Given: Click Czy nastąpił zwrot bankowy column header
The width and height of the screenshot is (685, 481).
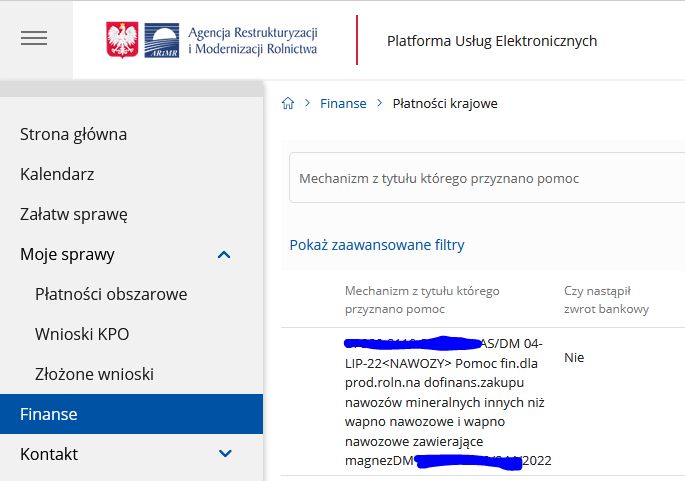Looking at the screenshot, I should pyautogui.click(x=606, y=300).
